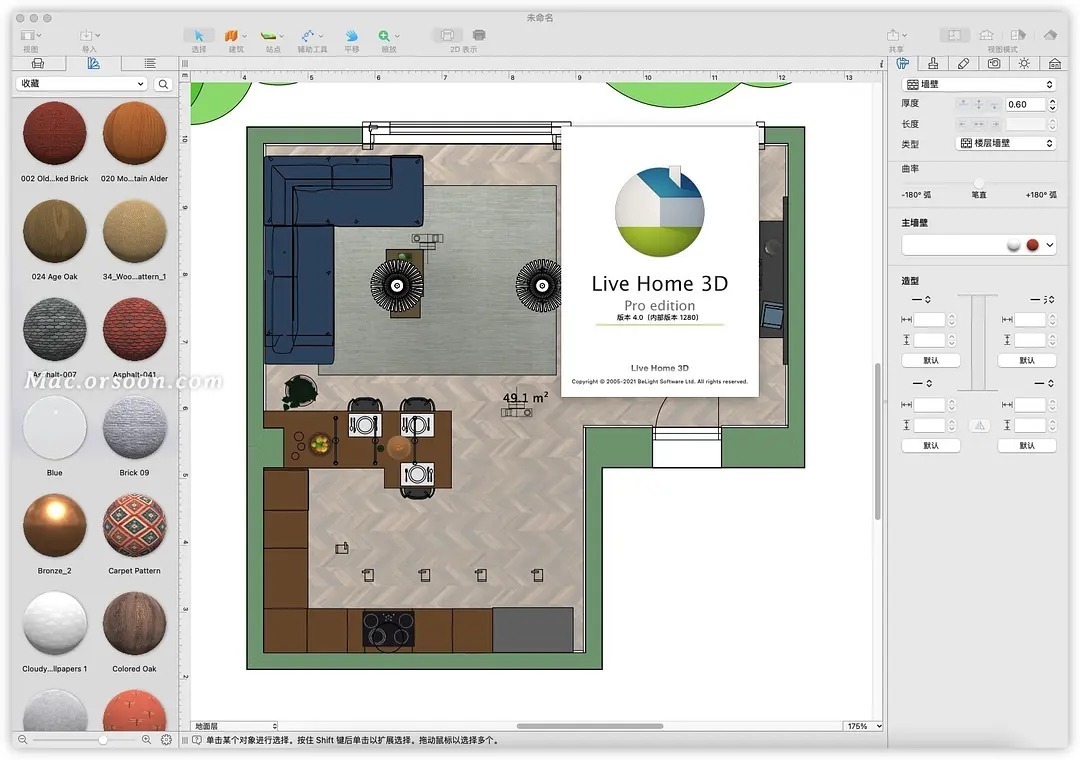Click the lower-right 默认 button under 造型
The height and width of the screenshot is (760, 1080).
click(1027, 445)
